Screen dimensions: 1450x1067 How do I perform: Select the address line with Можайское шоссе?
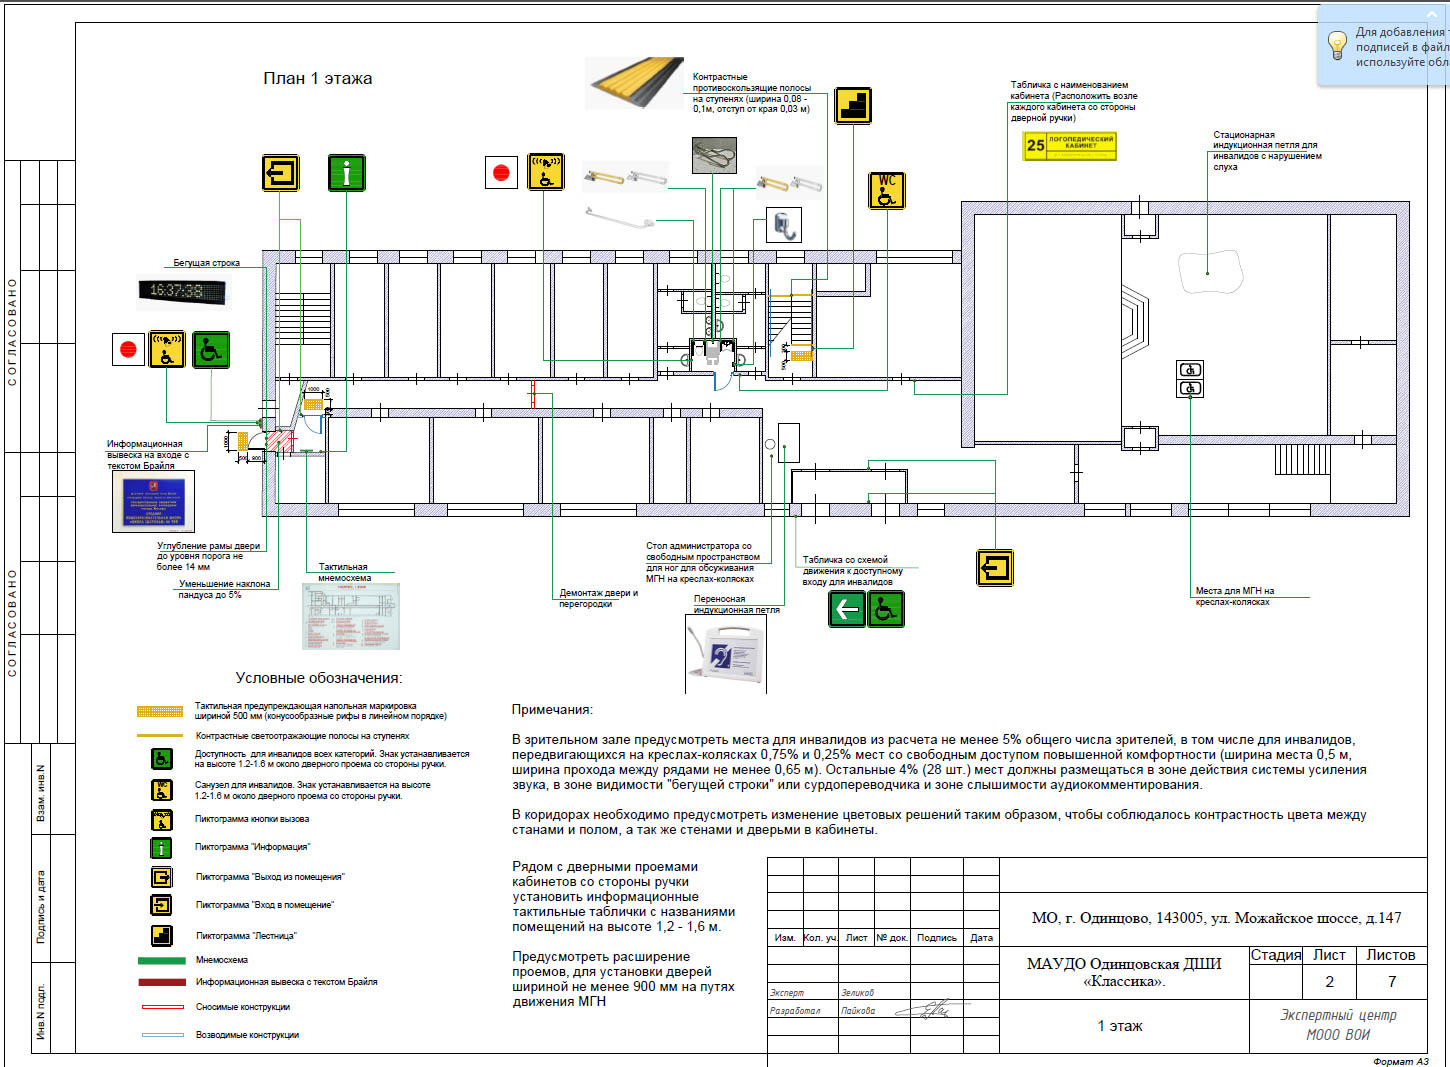click(1216, 918)
